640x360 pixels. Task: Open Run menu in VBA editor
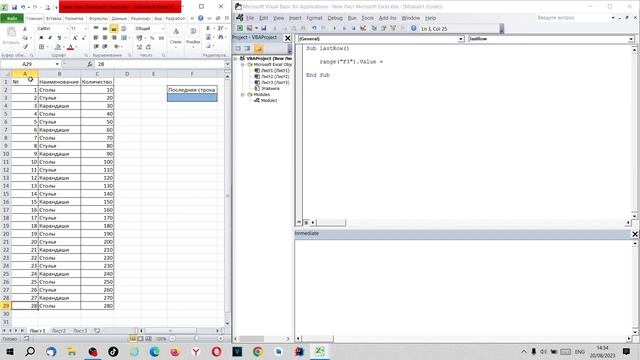click(x=352, y=18)
